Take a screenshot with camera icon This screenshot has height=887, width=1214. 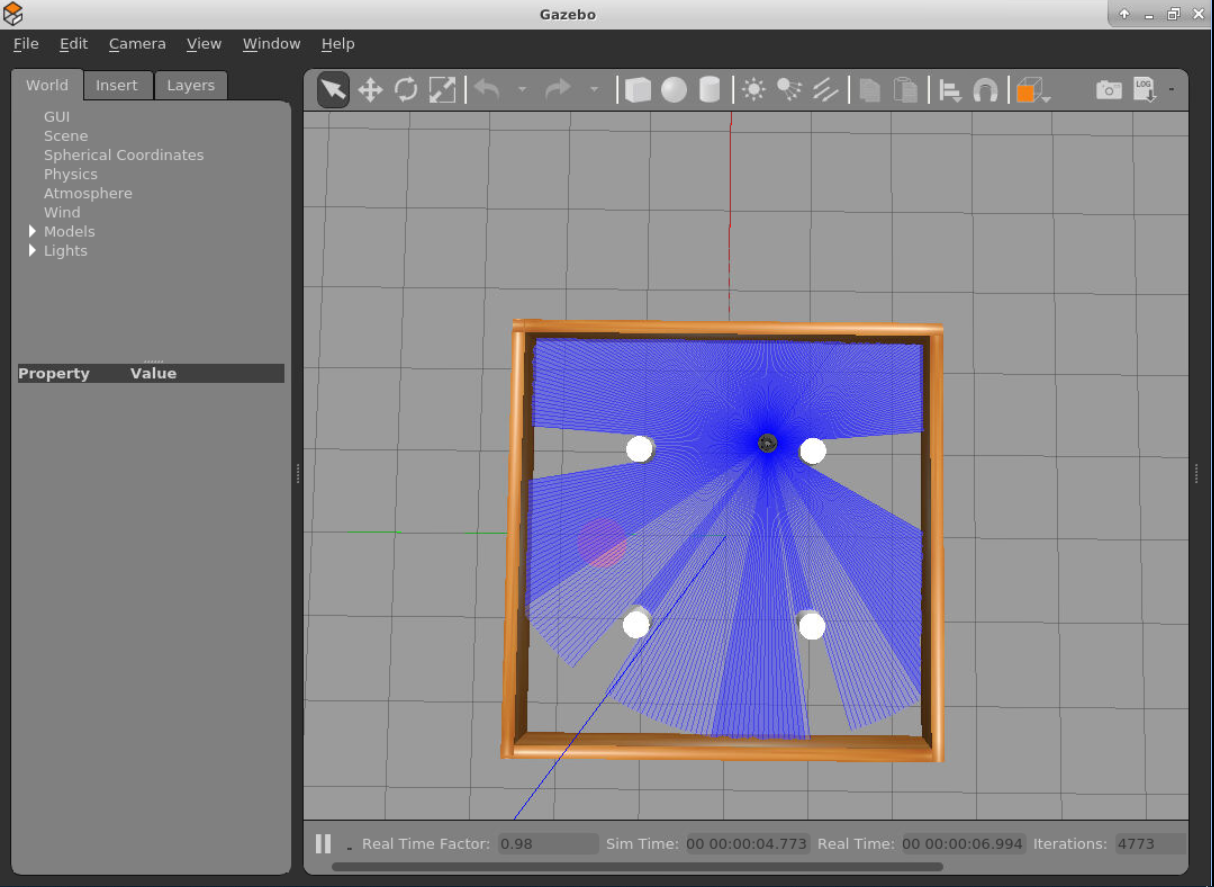1108,91
